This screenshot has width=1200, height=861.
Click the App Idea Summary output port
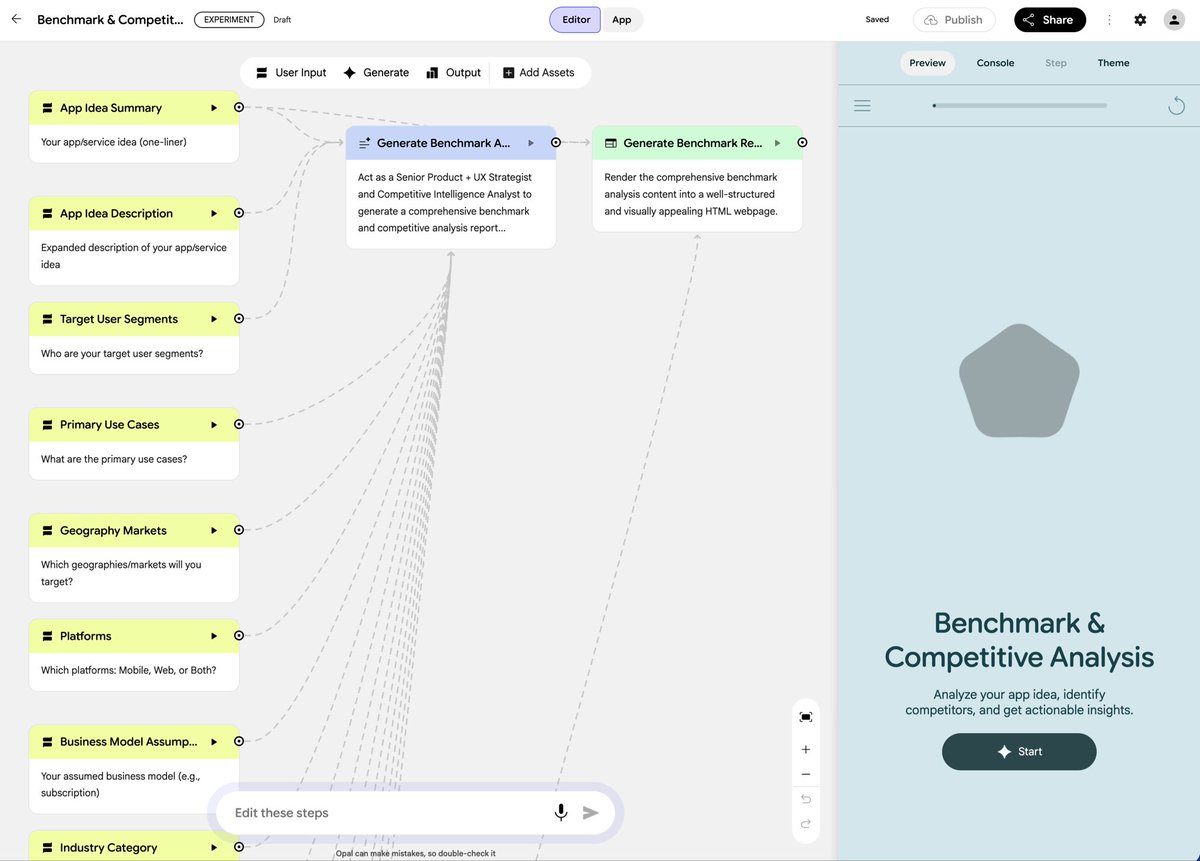tap(239, 107)
